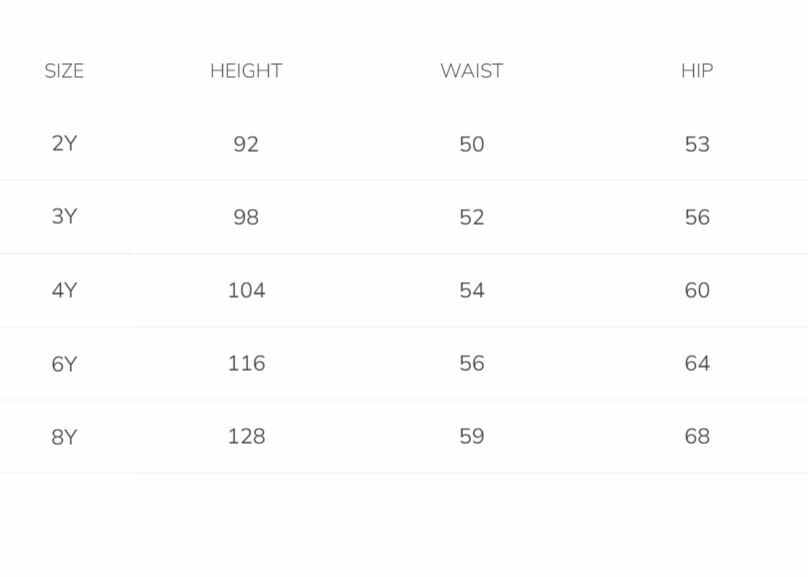Select waist value 59 for 8Y

tap(472, 437)
